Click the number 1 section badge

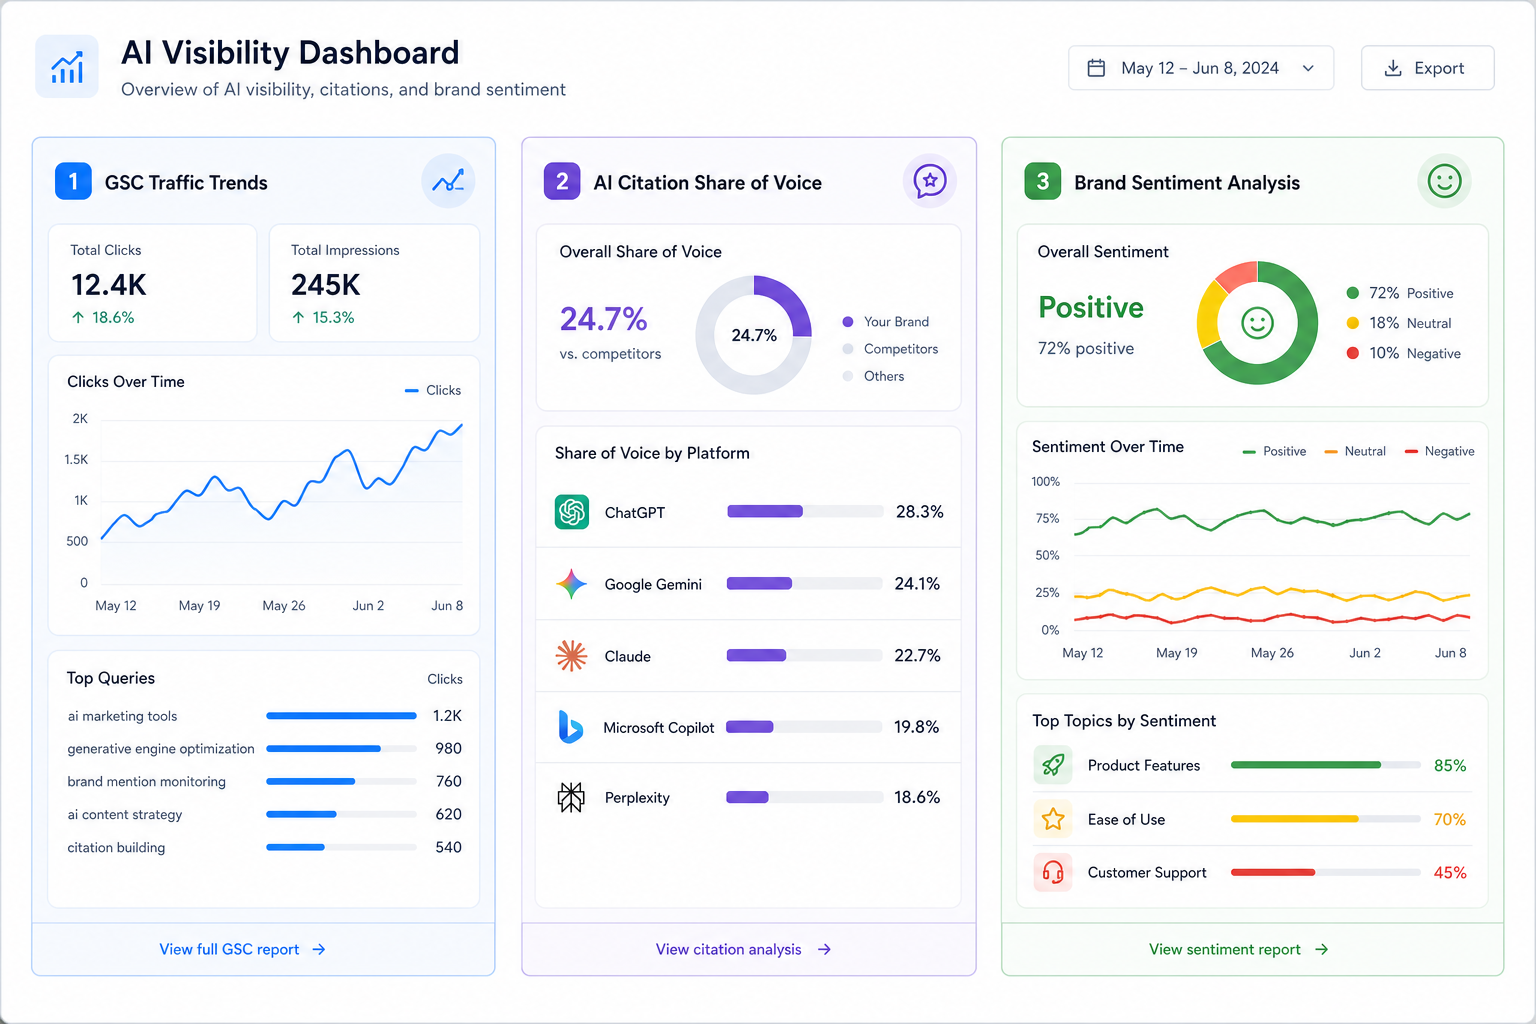(73, 182)
